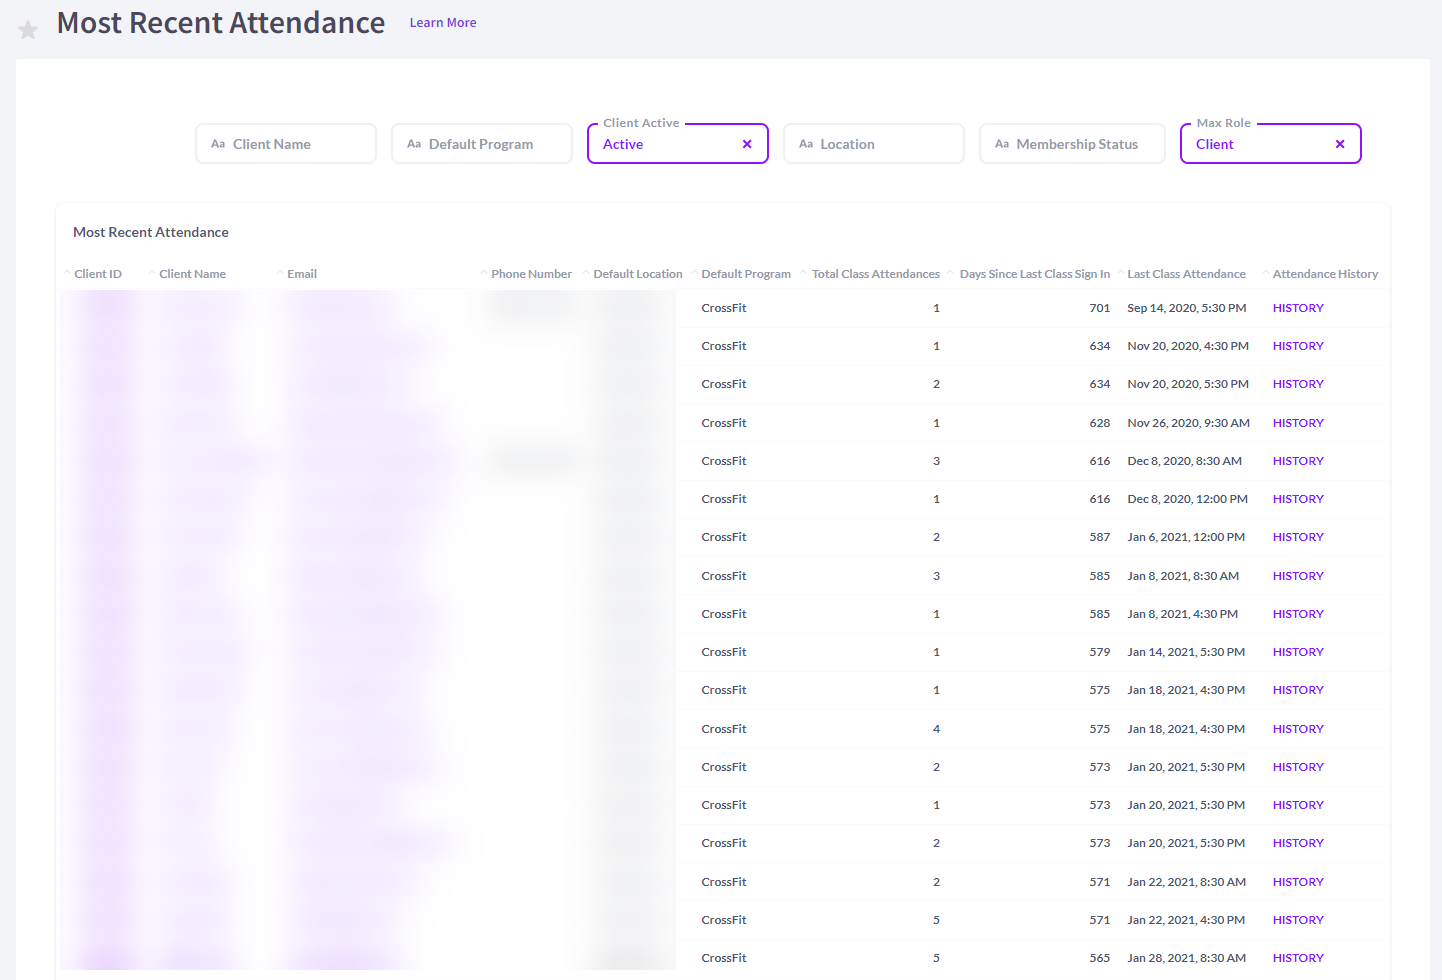Sort by the Default Location column header
Screen dimensions: 1442x980
[638, 274]
